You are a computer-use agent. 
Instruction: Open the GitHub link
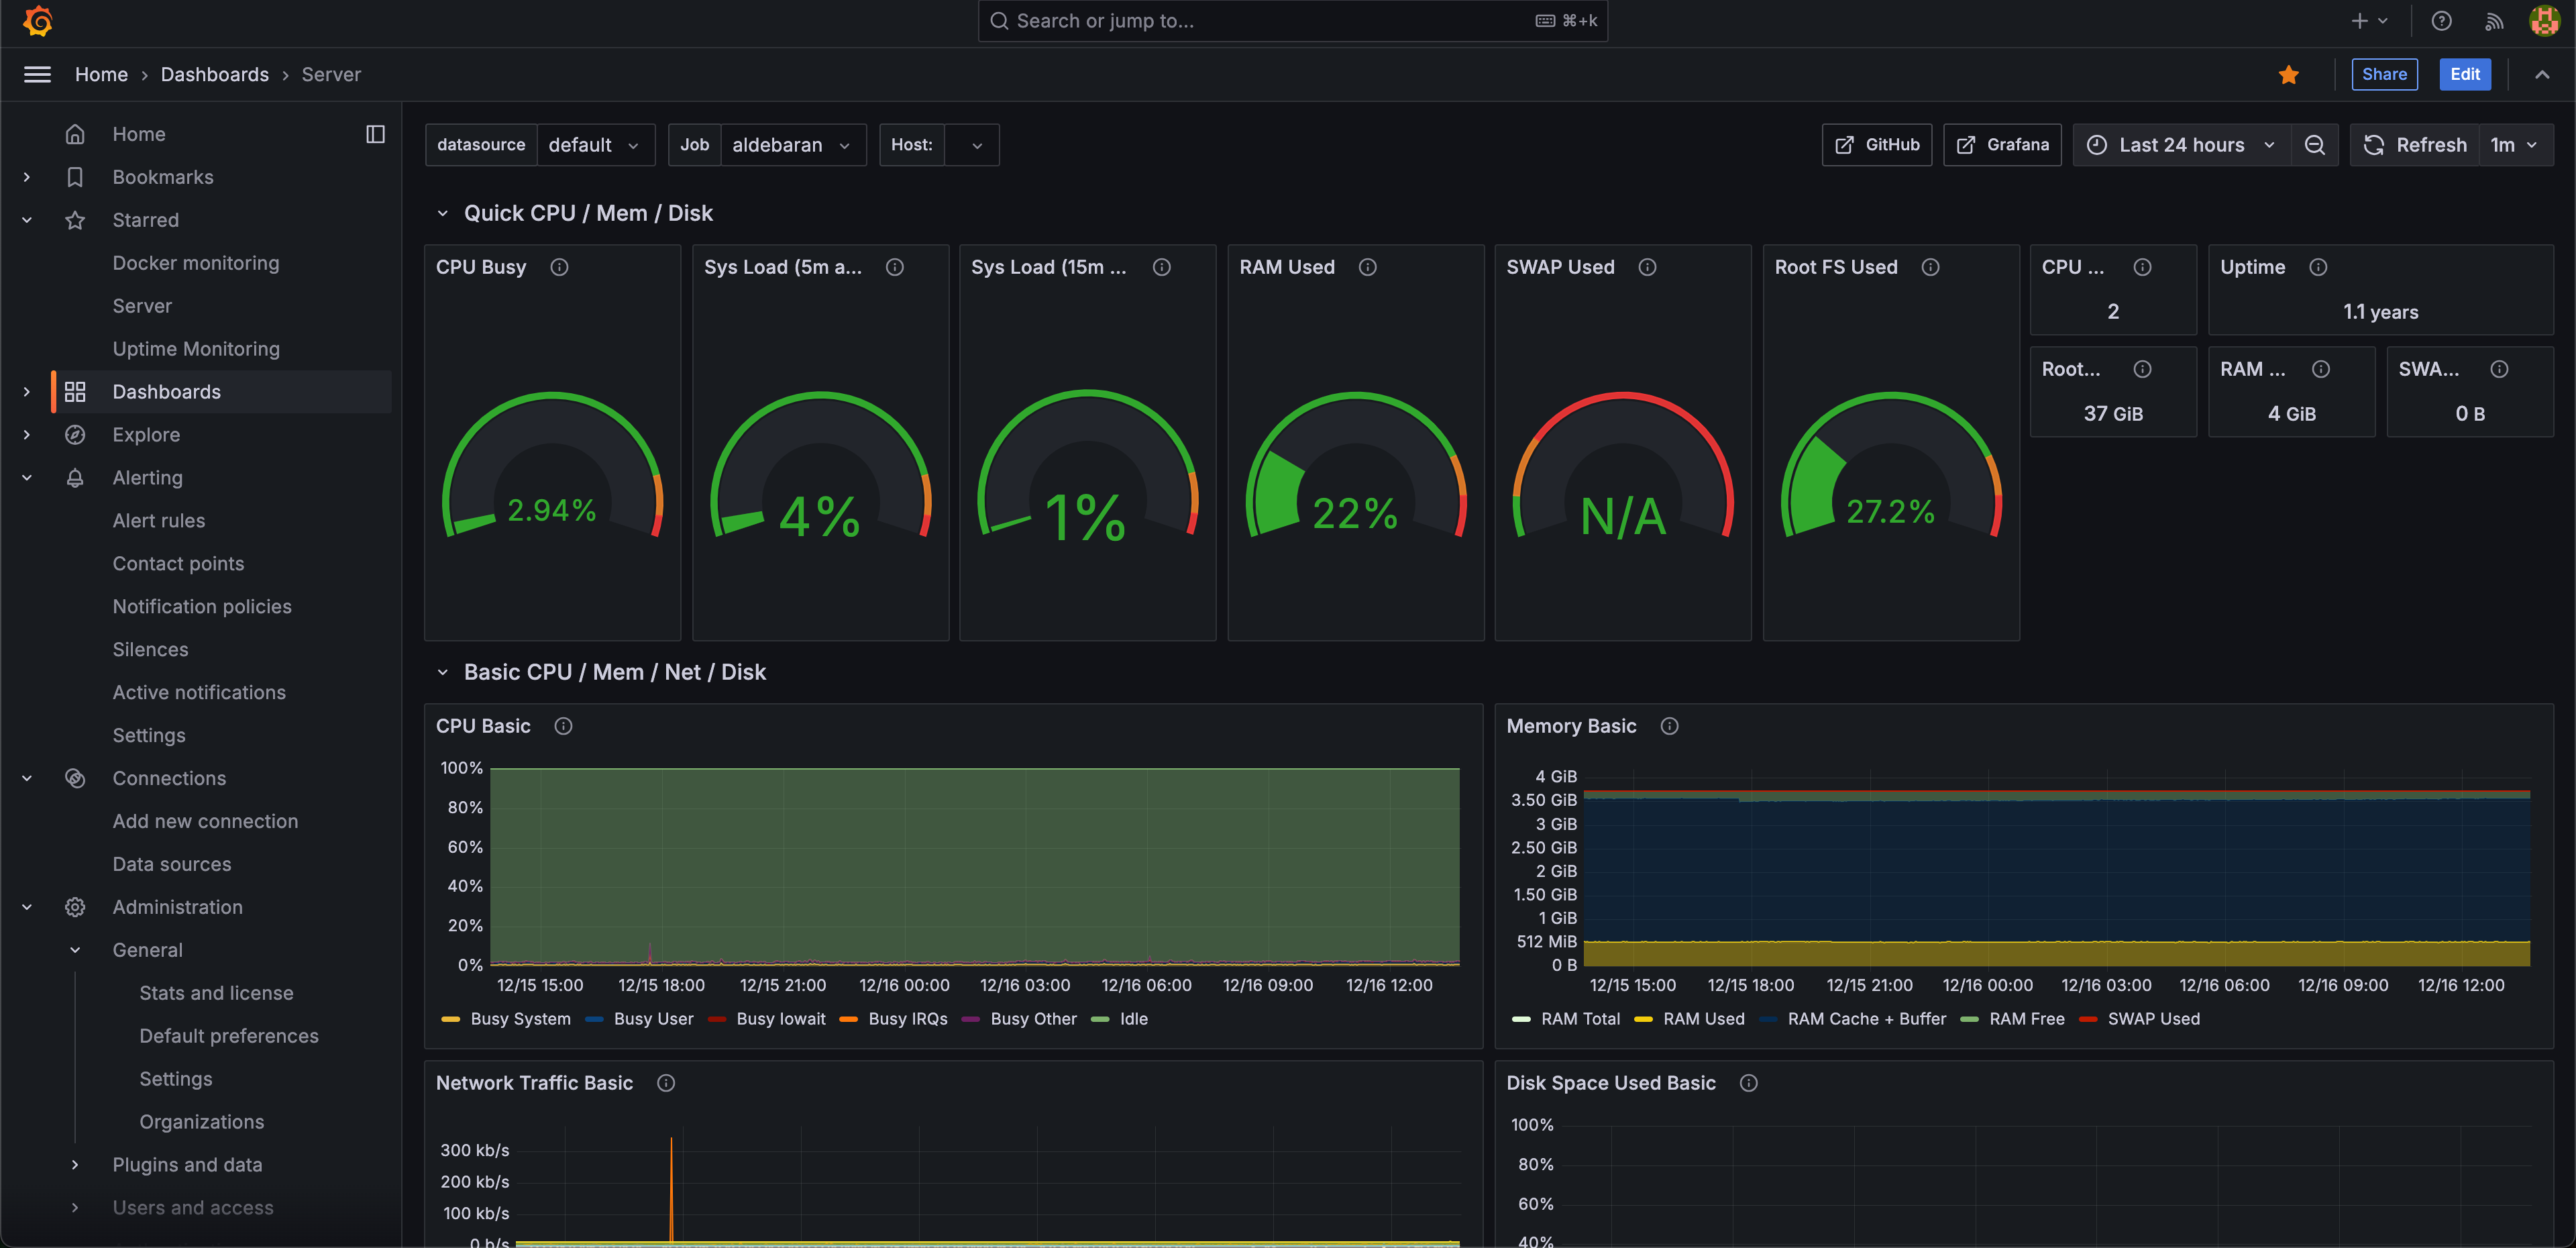pyautogui.click(x=1877, y=144)
